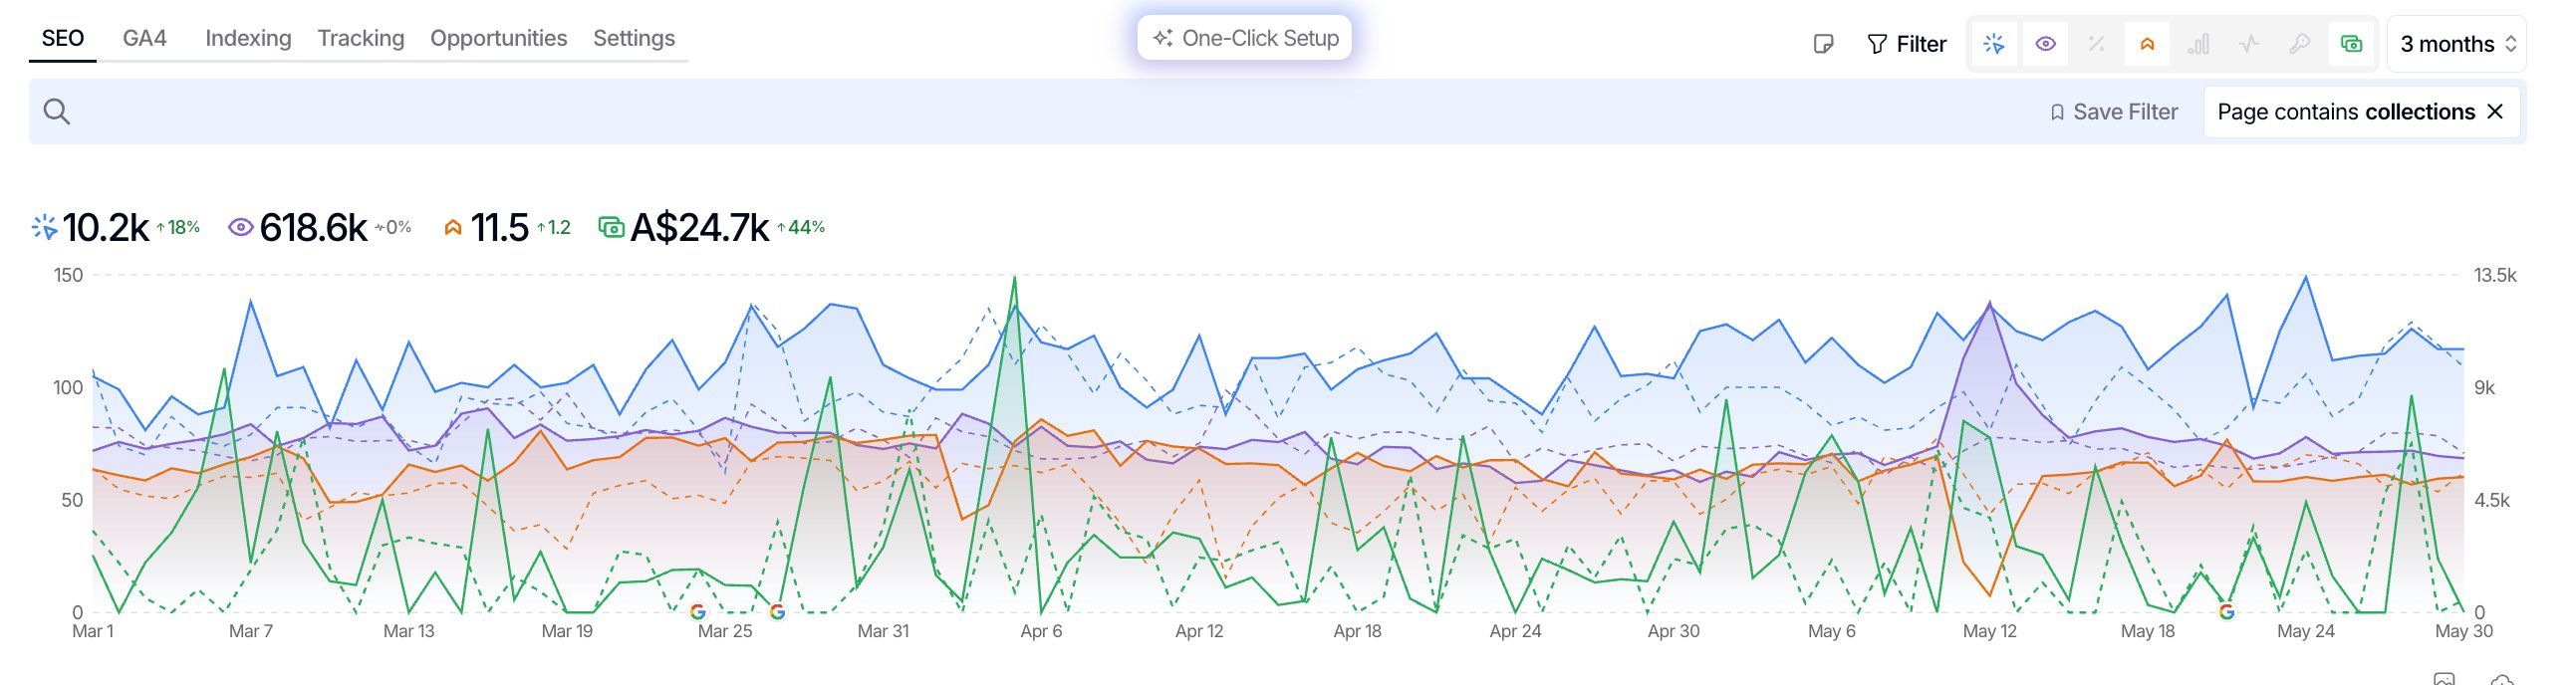Click the magnifier search icon

click(x=57, y=112)
